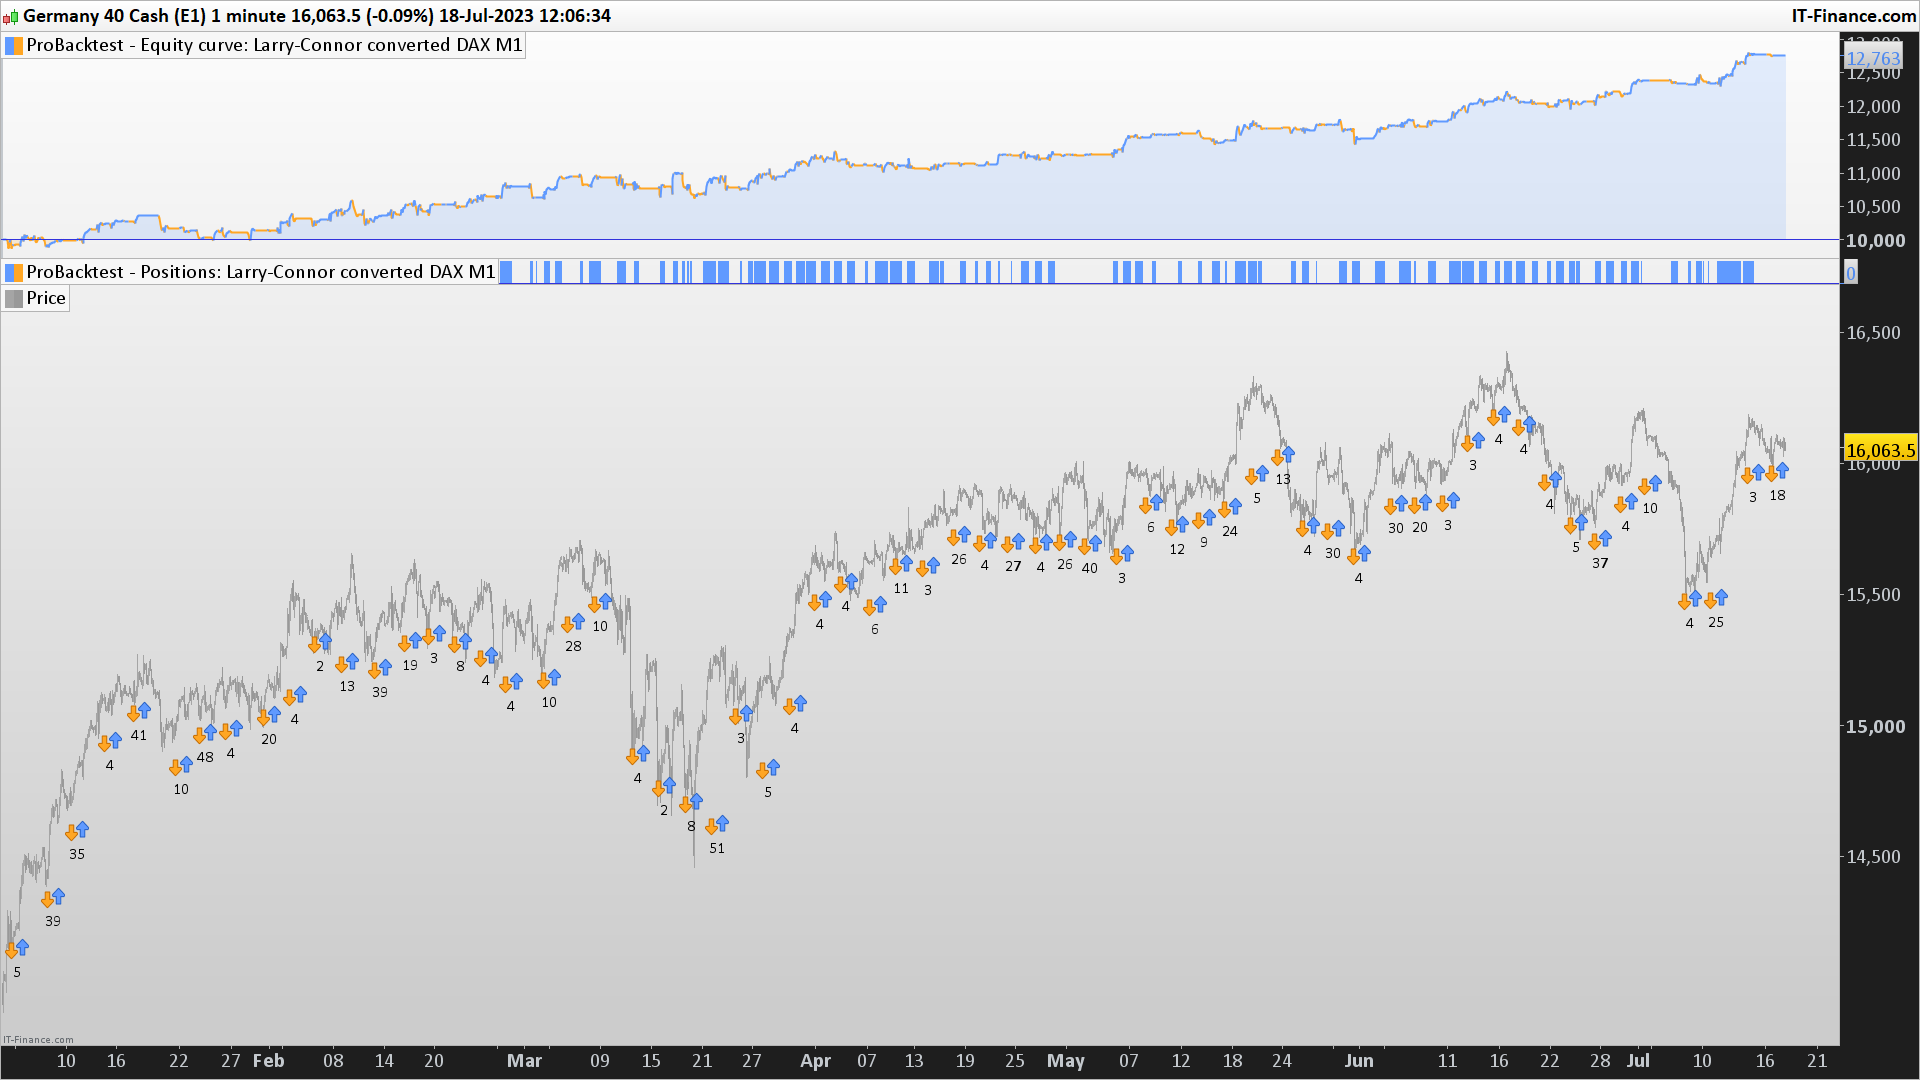
Task: Click the trade arrows marker labeled 18
Action: click(x=1777, y=472)
